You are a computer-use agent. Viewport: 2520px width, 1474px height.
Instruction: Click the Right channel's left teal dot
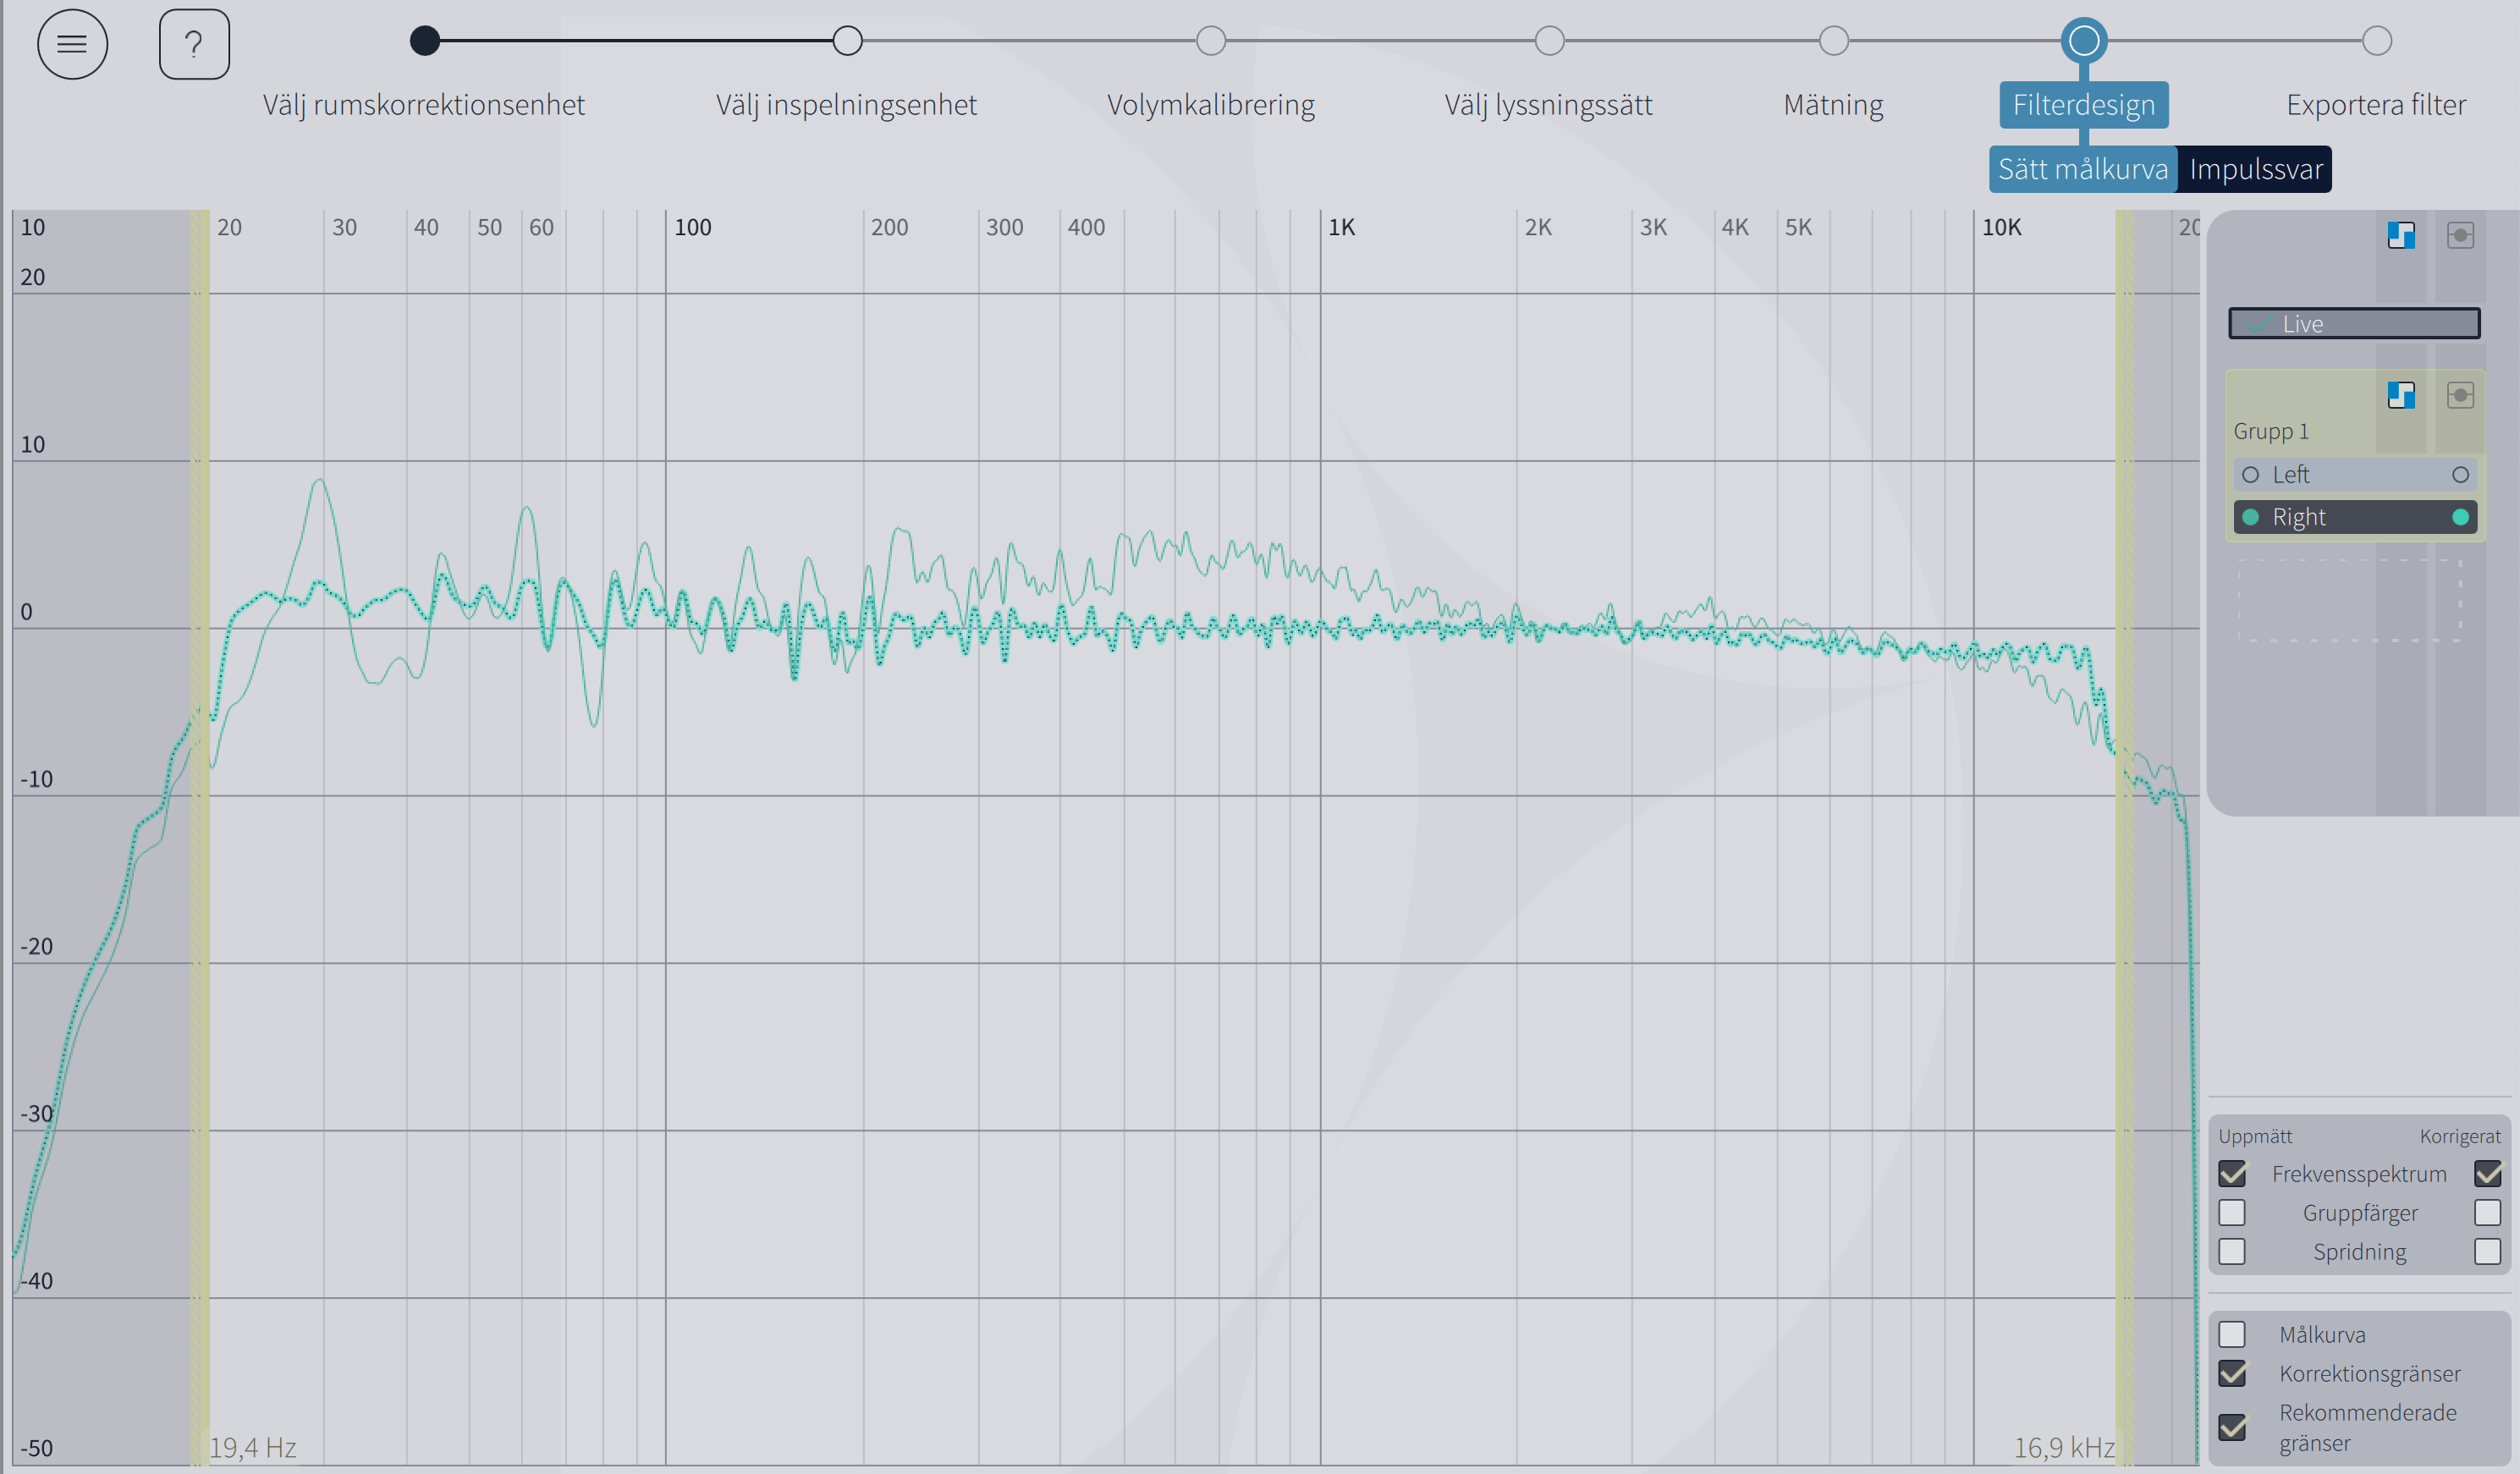click(x=2250, y=517)
